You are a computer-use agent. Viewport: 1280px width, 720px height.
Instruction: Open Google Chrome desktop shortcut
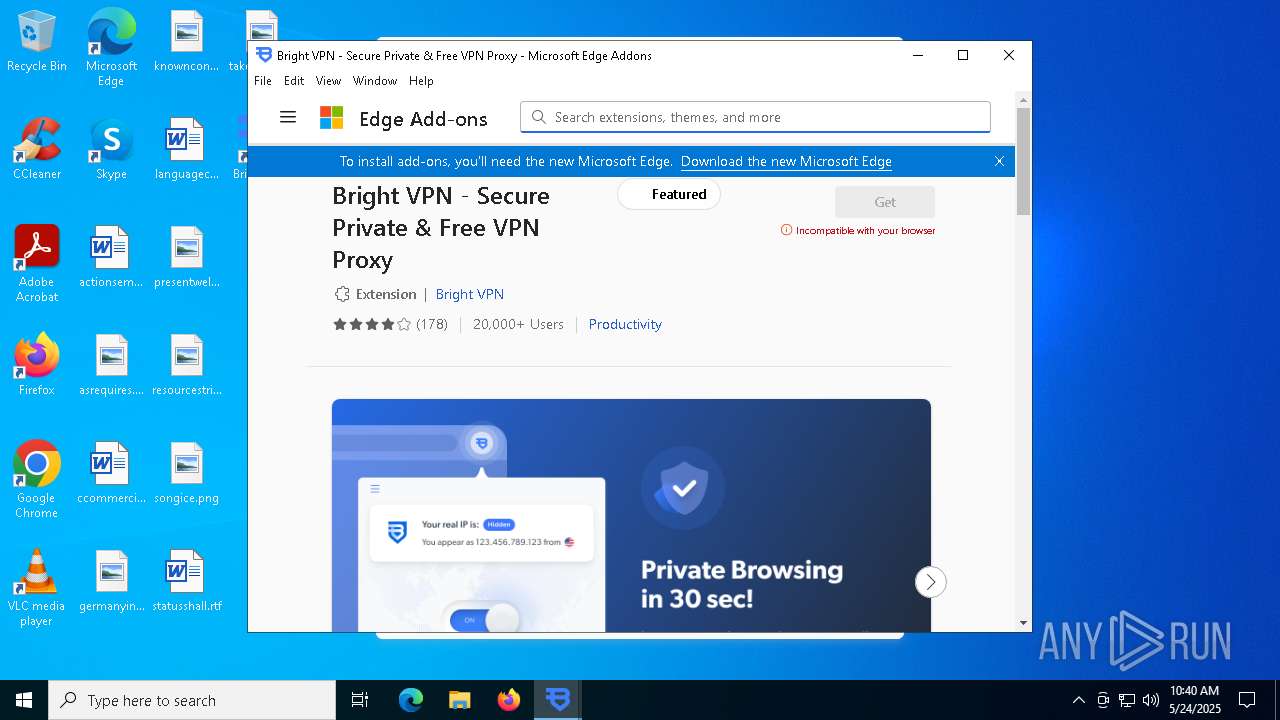pos(37,480)
